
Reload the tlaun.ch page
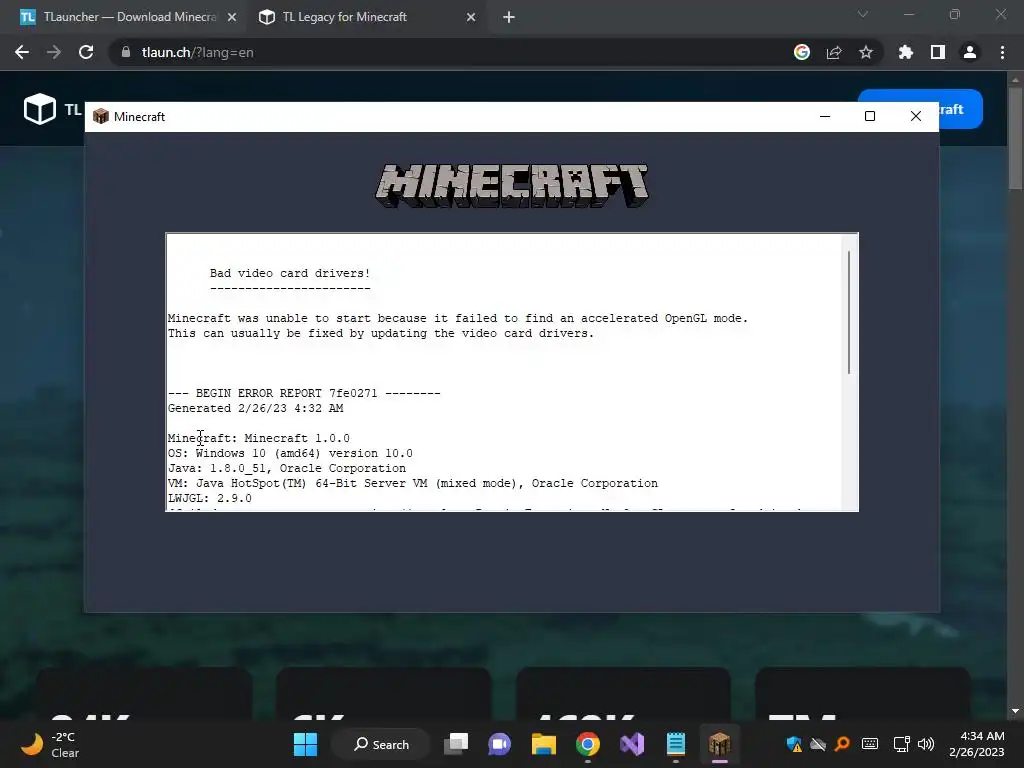coord(86,52)
